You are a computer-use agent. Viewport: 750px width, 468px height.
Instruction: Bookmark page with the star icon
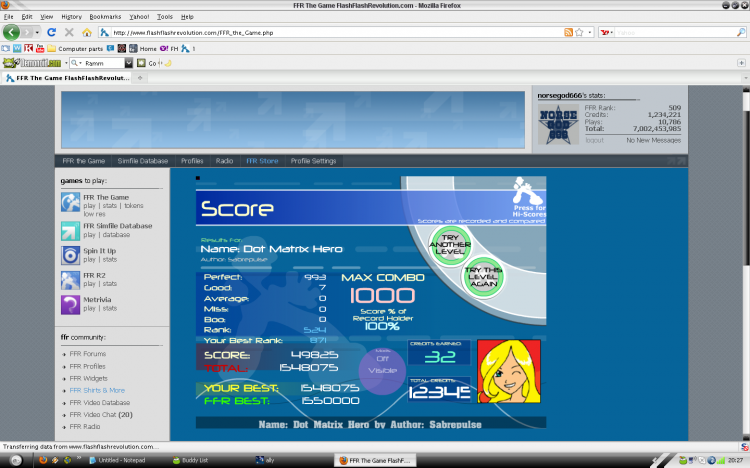point(579,33)
